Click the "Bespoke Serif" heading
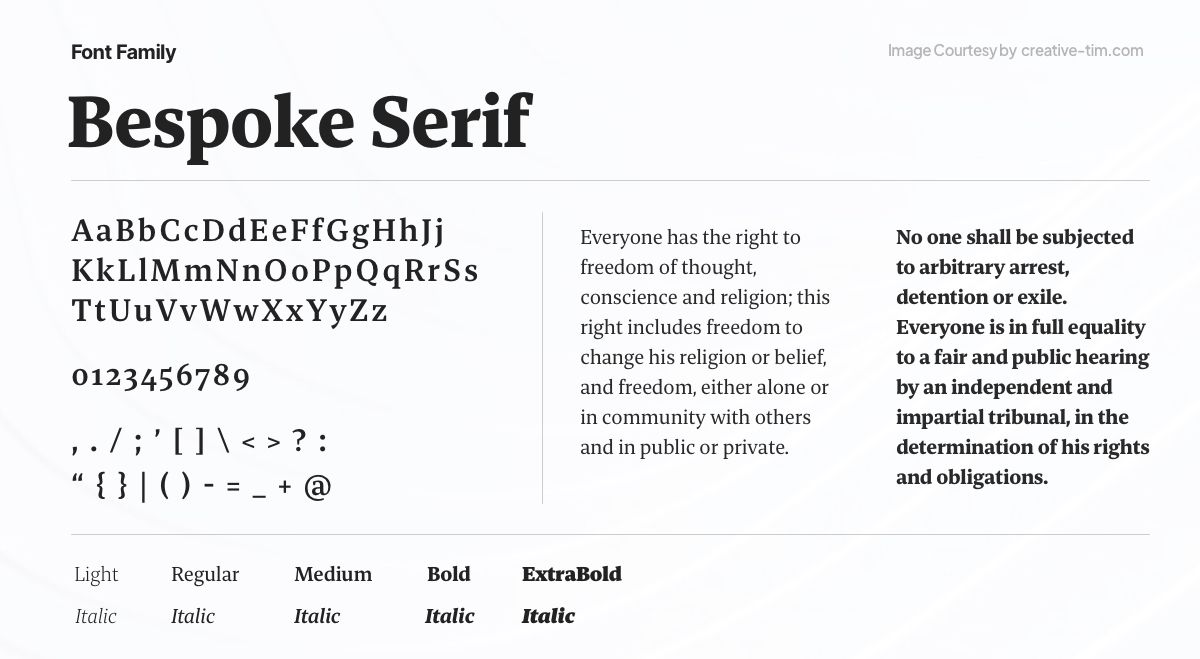This screenshot has width=1200, height=659. tap(299, 122)
